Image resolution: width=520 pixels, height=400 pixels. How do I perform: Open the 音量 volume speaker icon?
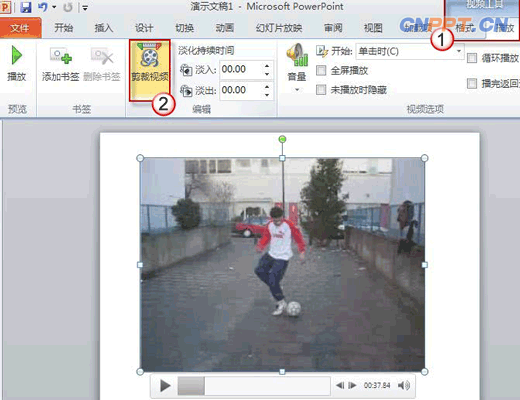tap(296, 56)
